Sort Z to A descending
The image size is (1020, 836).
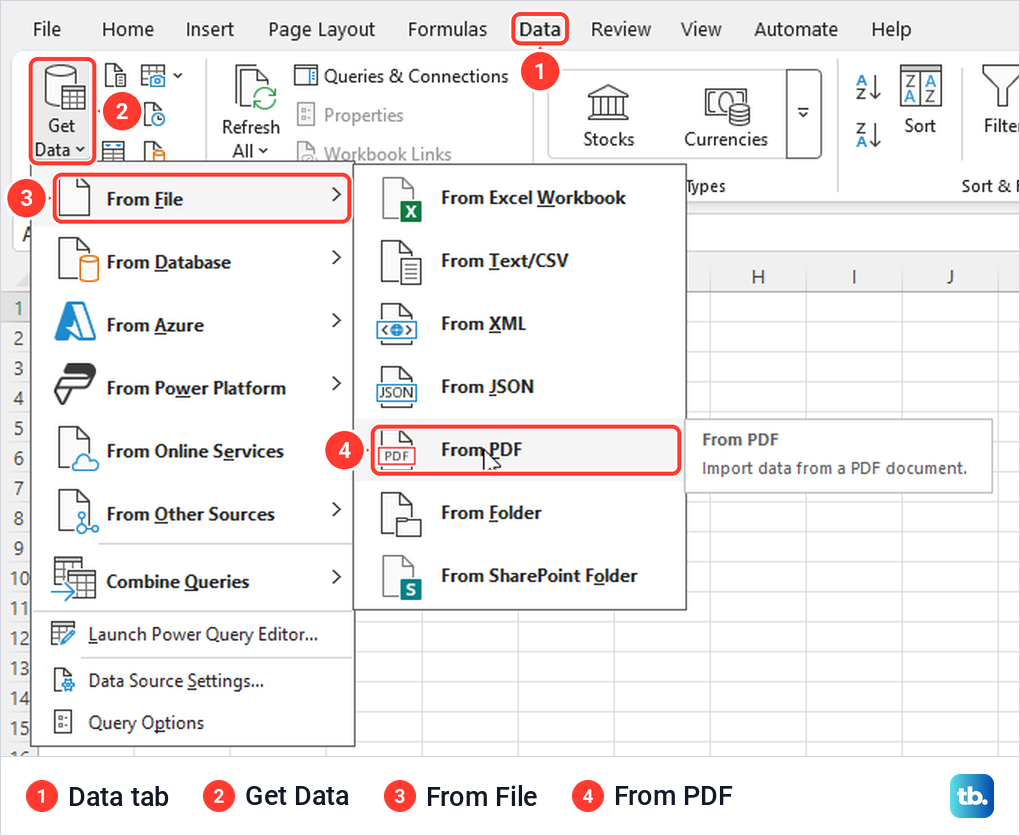[868, 135]
